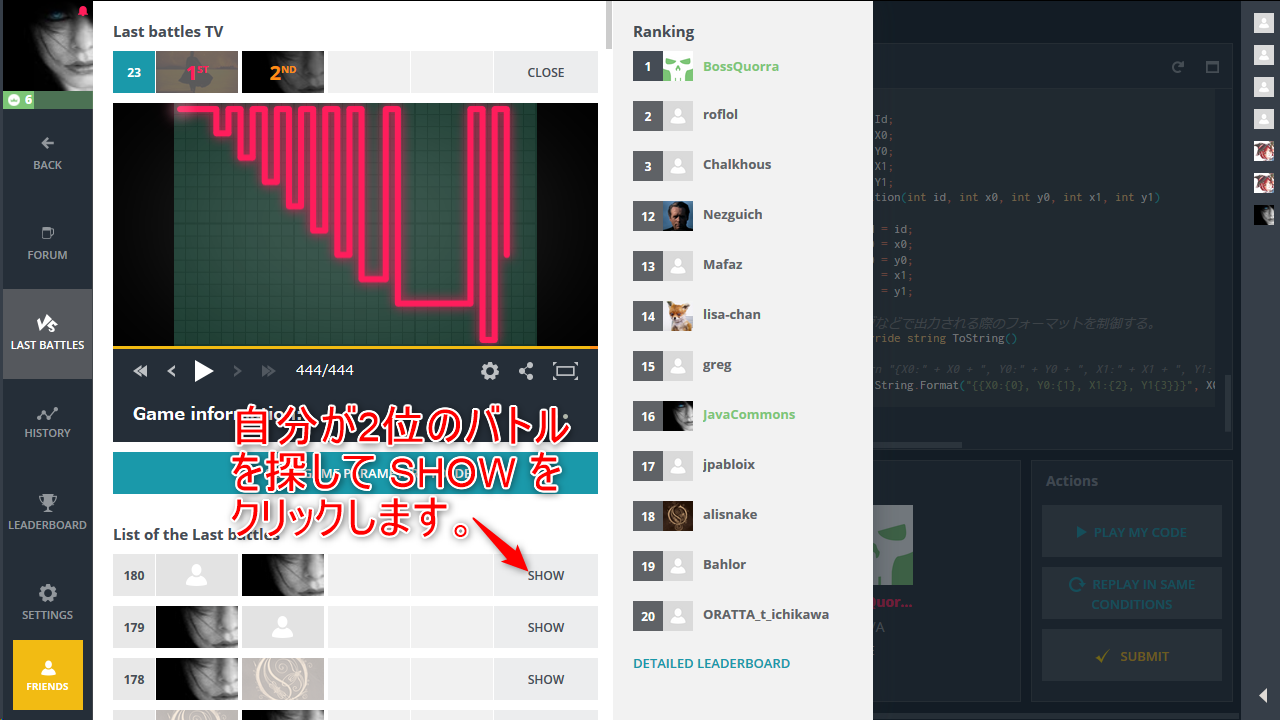
Task: Open alisnake's ranking entry
Action: pyautogui.click(x=730, y=514)
